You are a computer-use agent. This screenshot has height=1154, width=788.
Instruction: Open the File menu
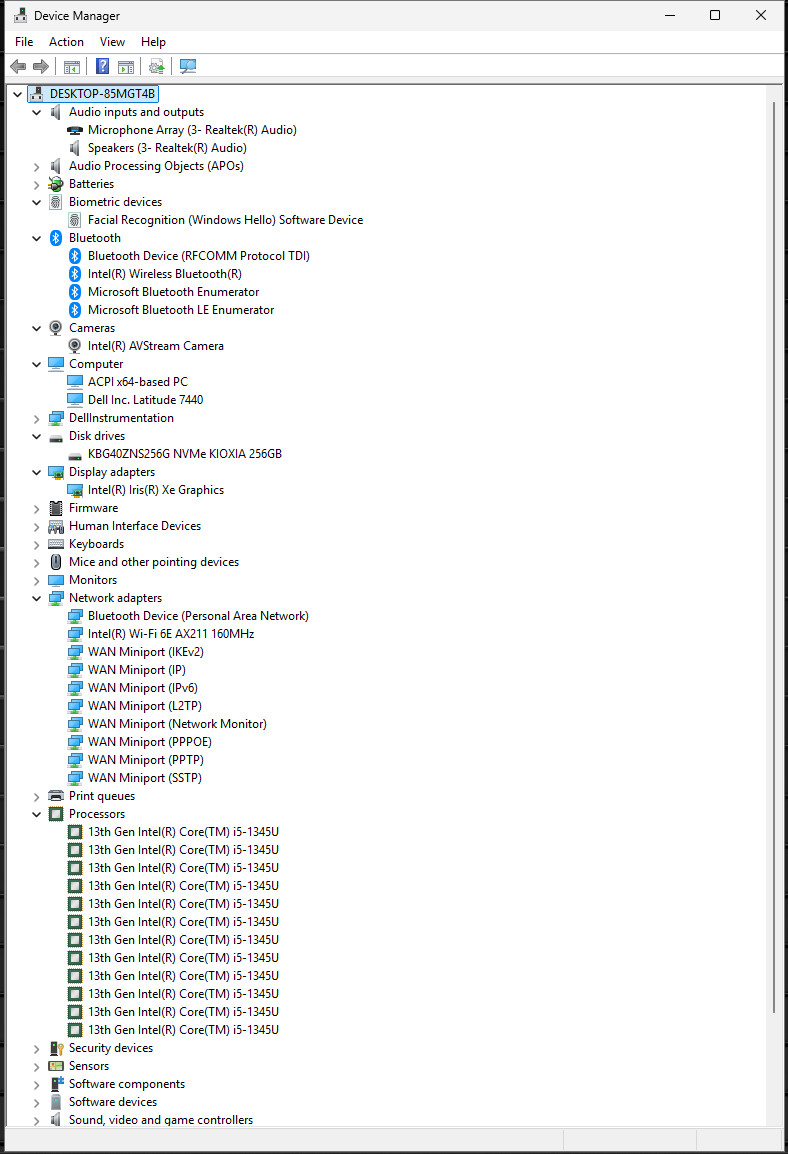pos(24,42)
